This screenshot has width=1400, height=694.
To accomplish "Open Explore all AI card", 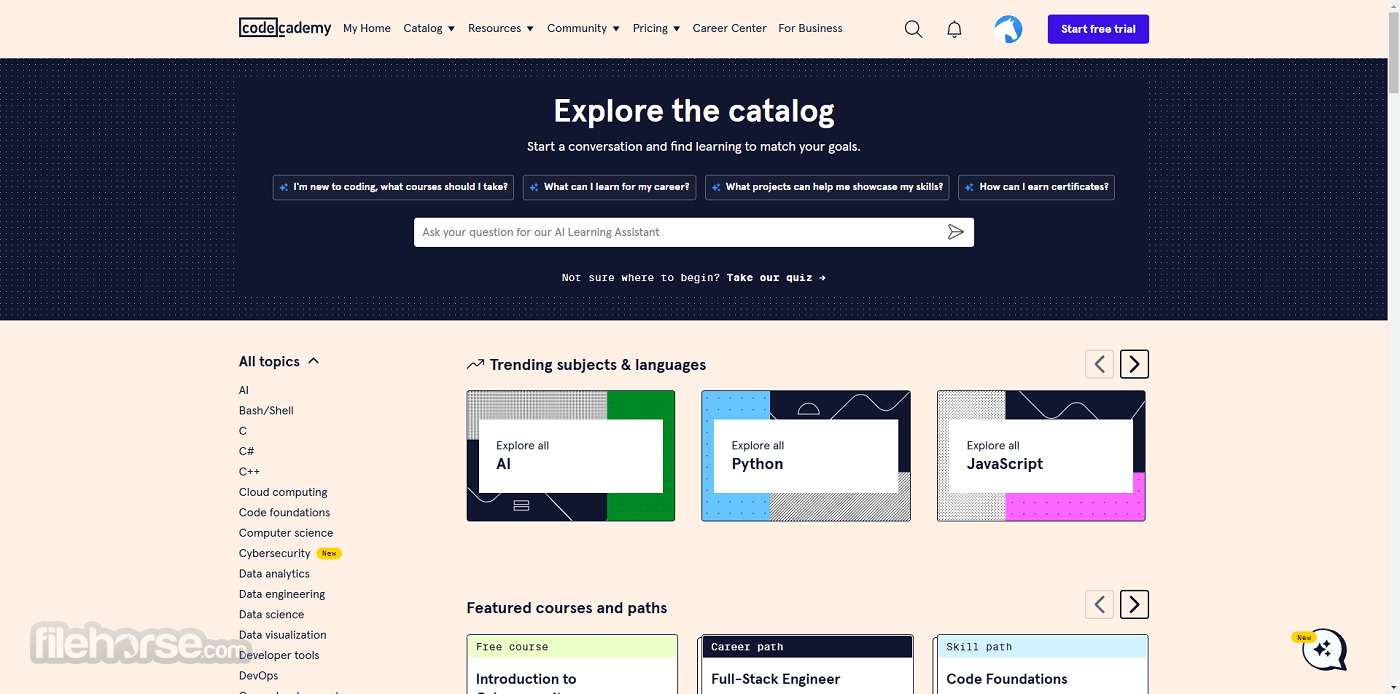I will coord(571,456).
